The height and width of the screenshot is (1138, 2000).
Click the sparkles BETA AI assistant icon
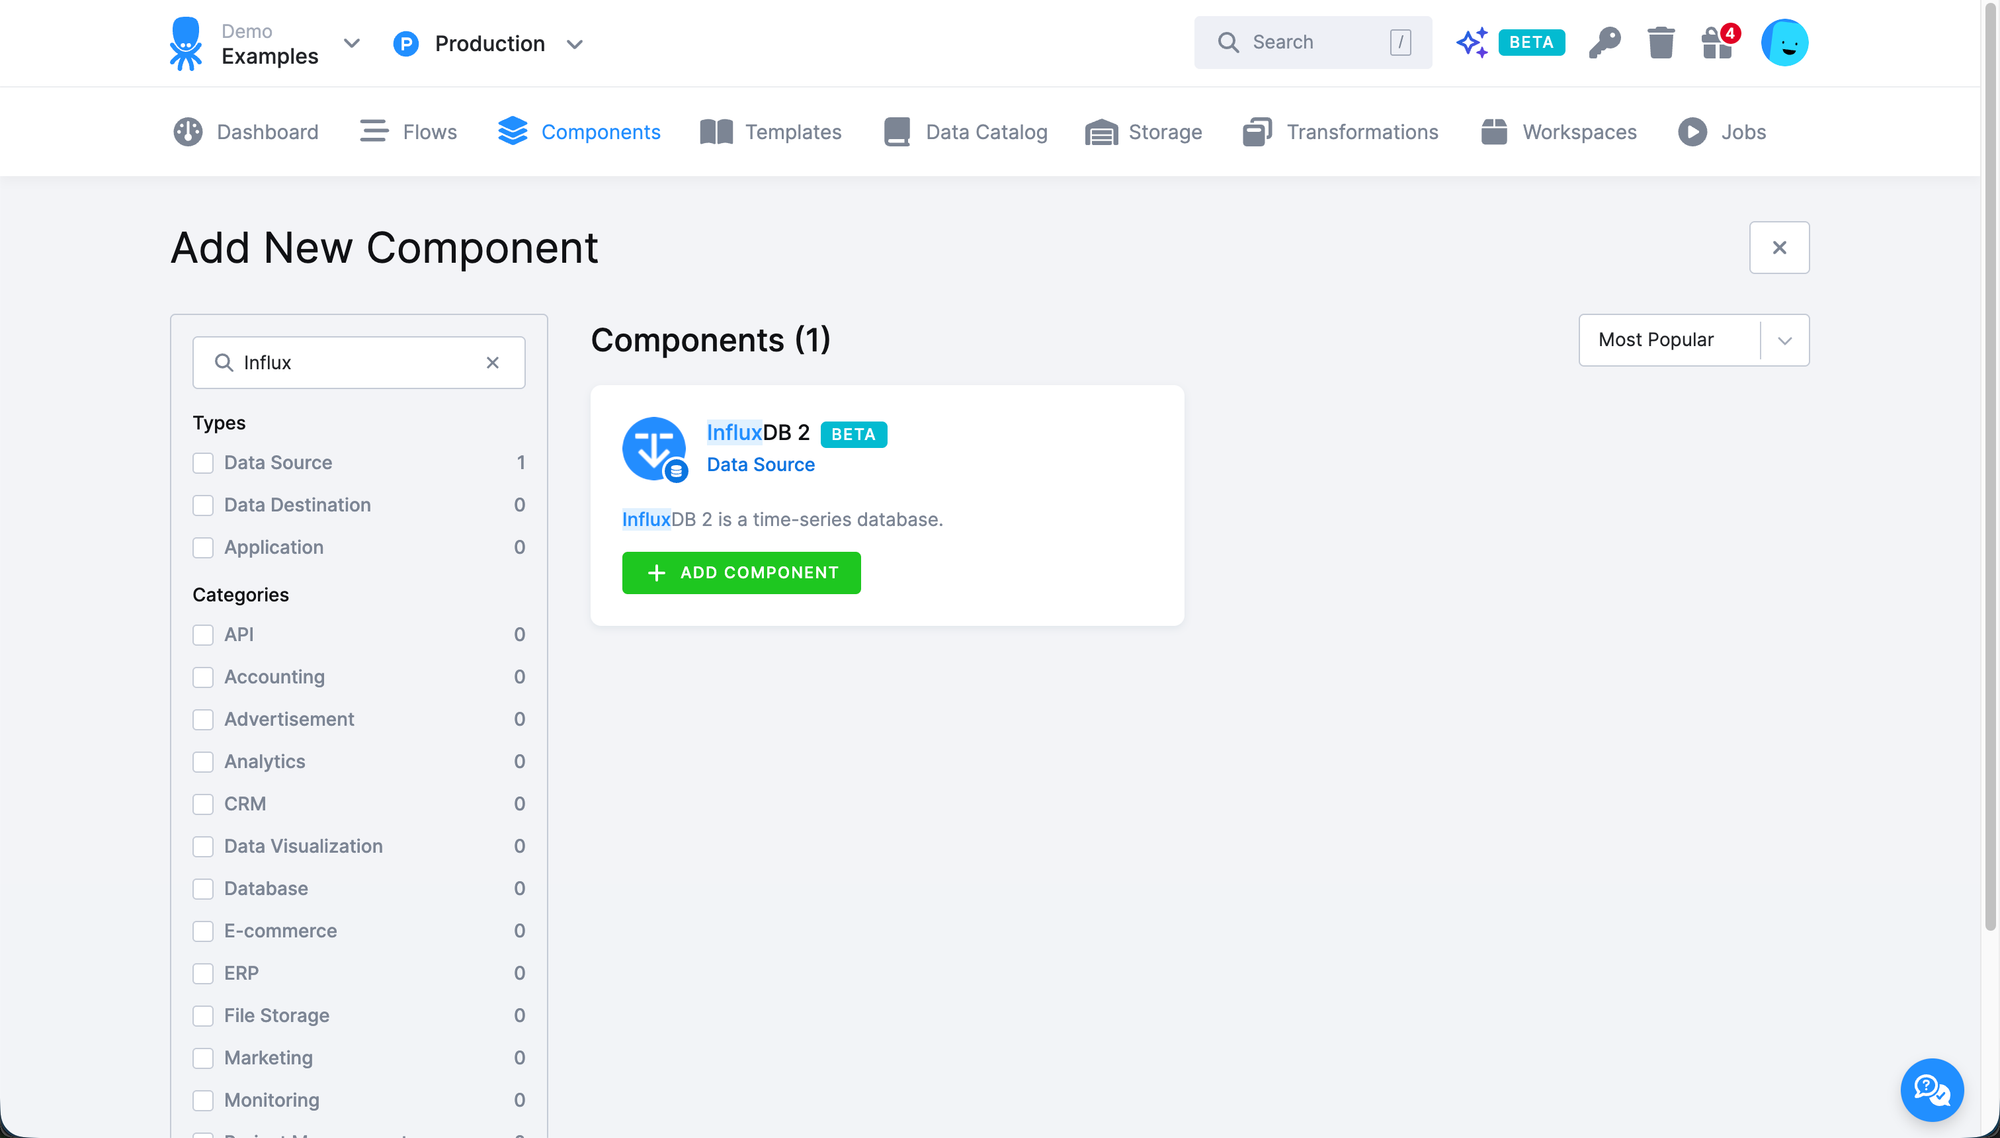click(1470, 42)
